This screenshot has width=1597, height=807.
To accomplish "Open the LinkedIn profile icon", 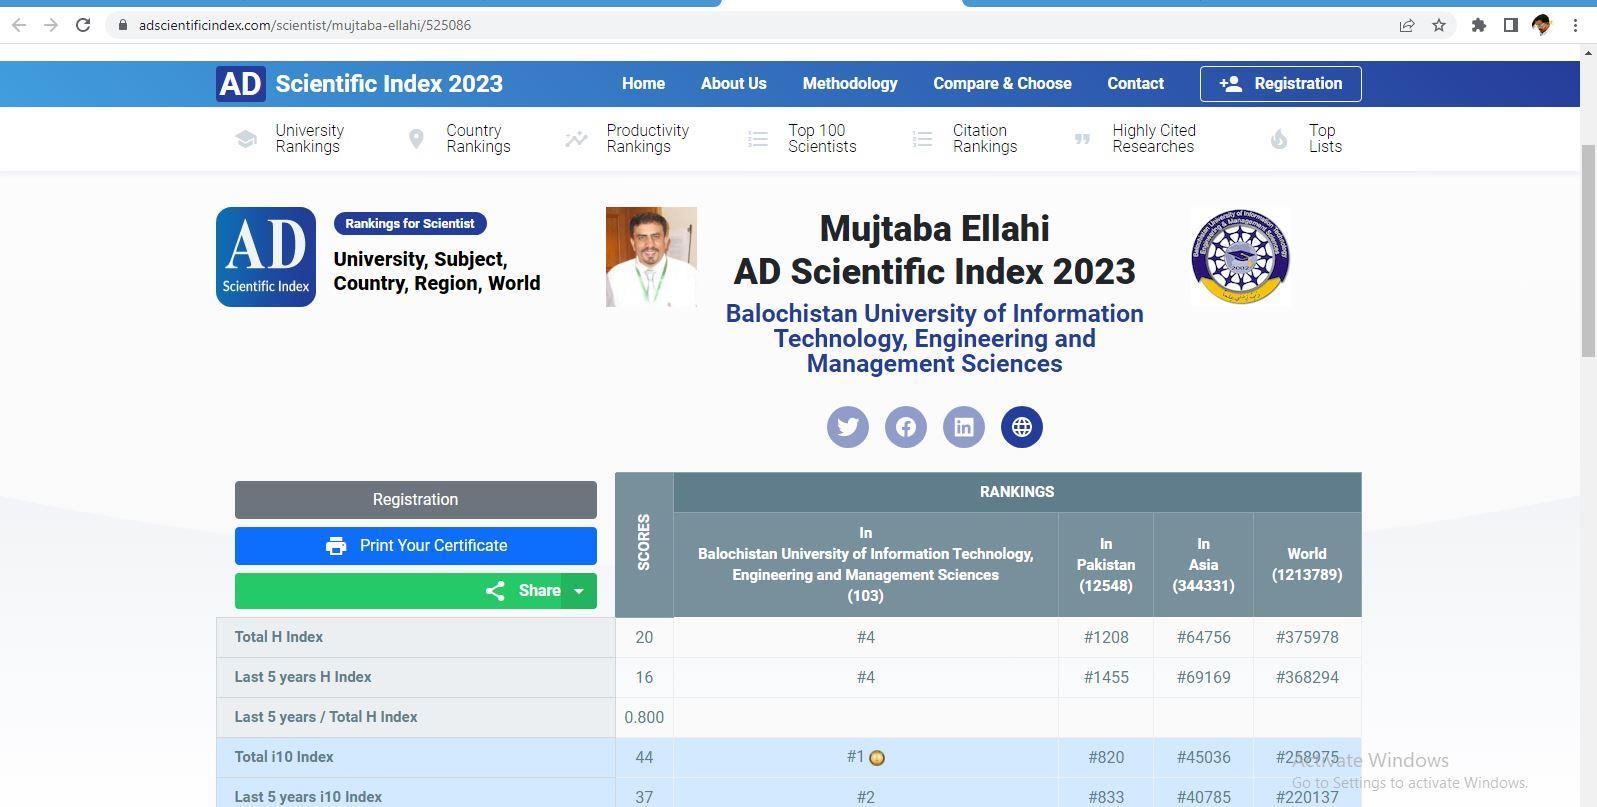I will [963, 427].
